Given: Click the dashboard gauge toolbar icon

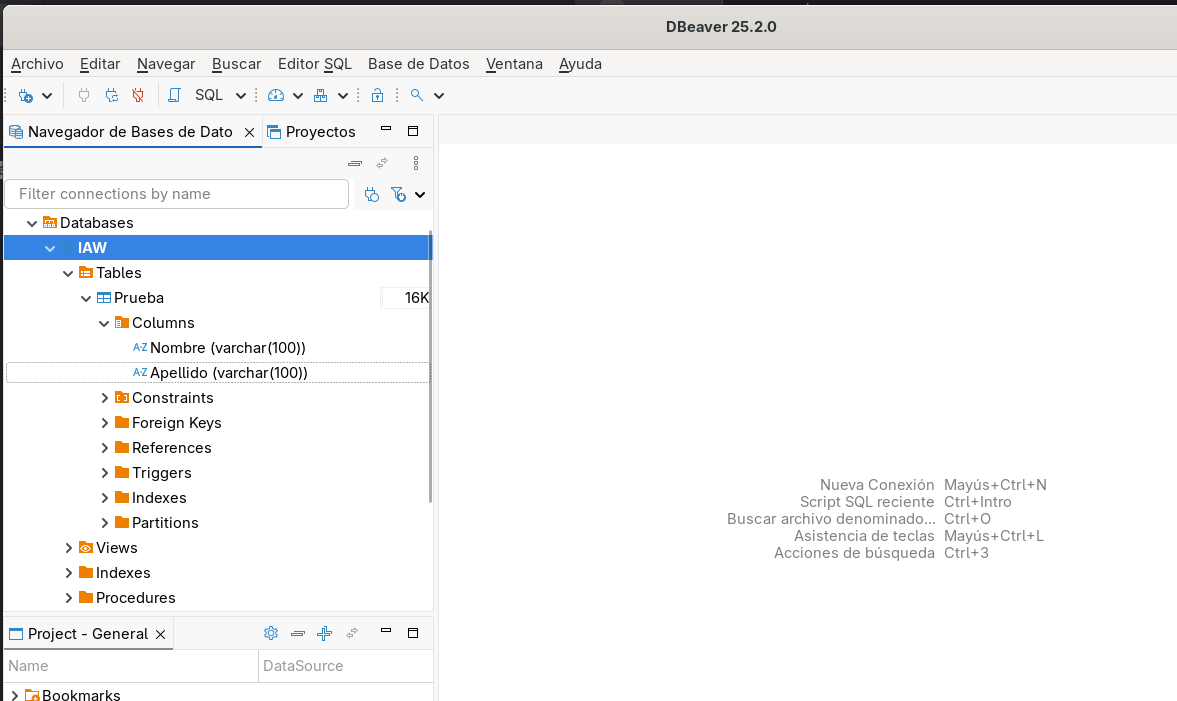Looking at the screenshot, I should [276, 95].
